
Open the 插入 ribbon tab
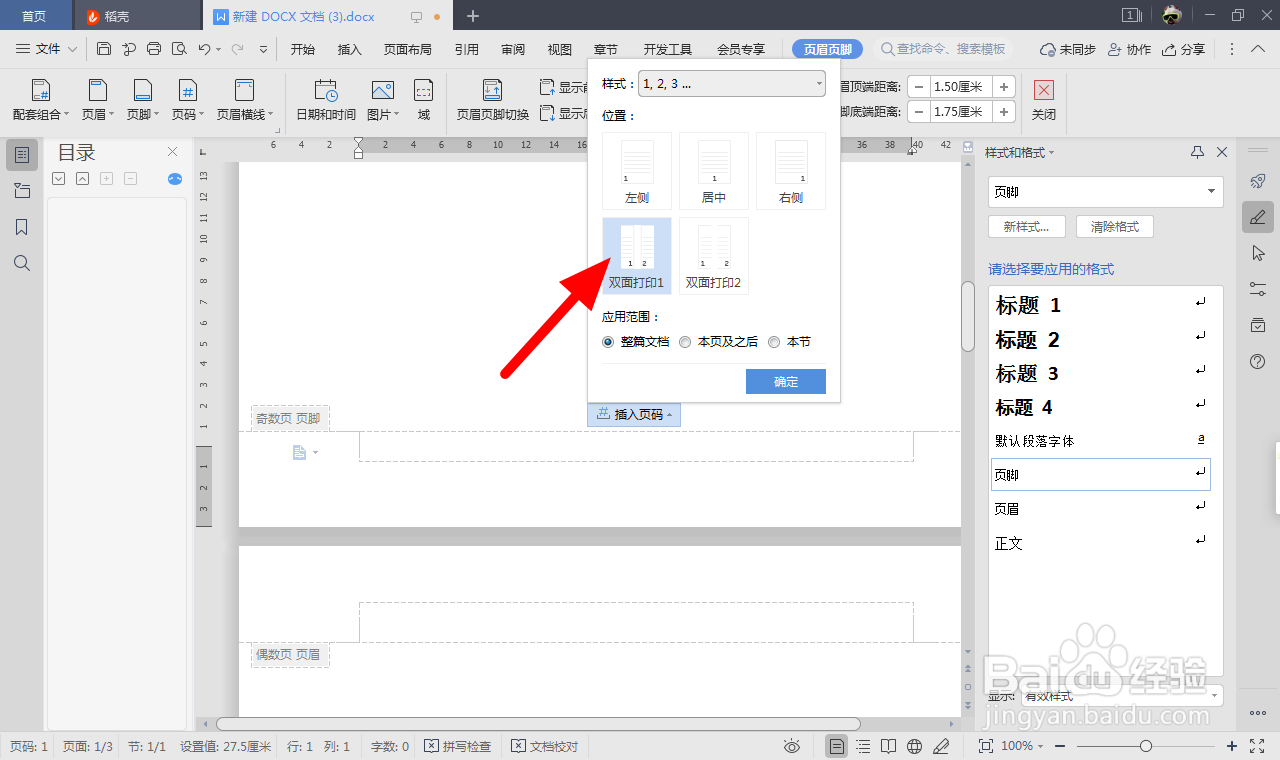click(x=350, y=49)
